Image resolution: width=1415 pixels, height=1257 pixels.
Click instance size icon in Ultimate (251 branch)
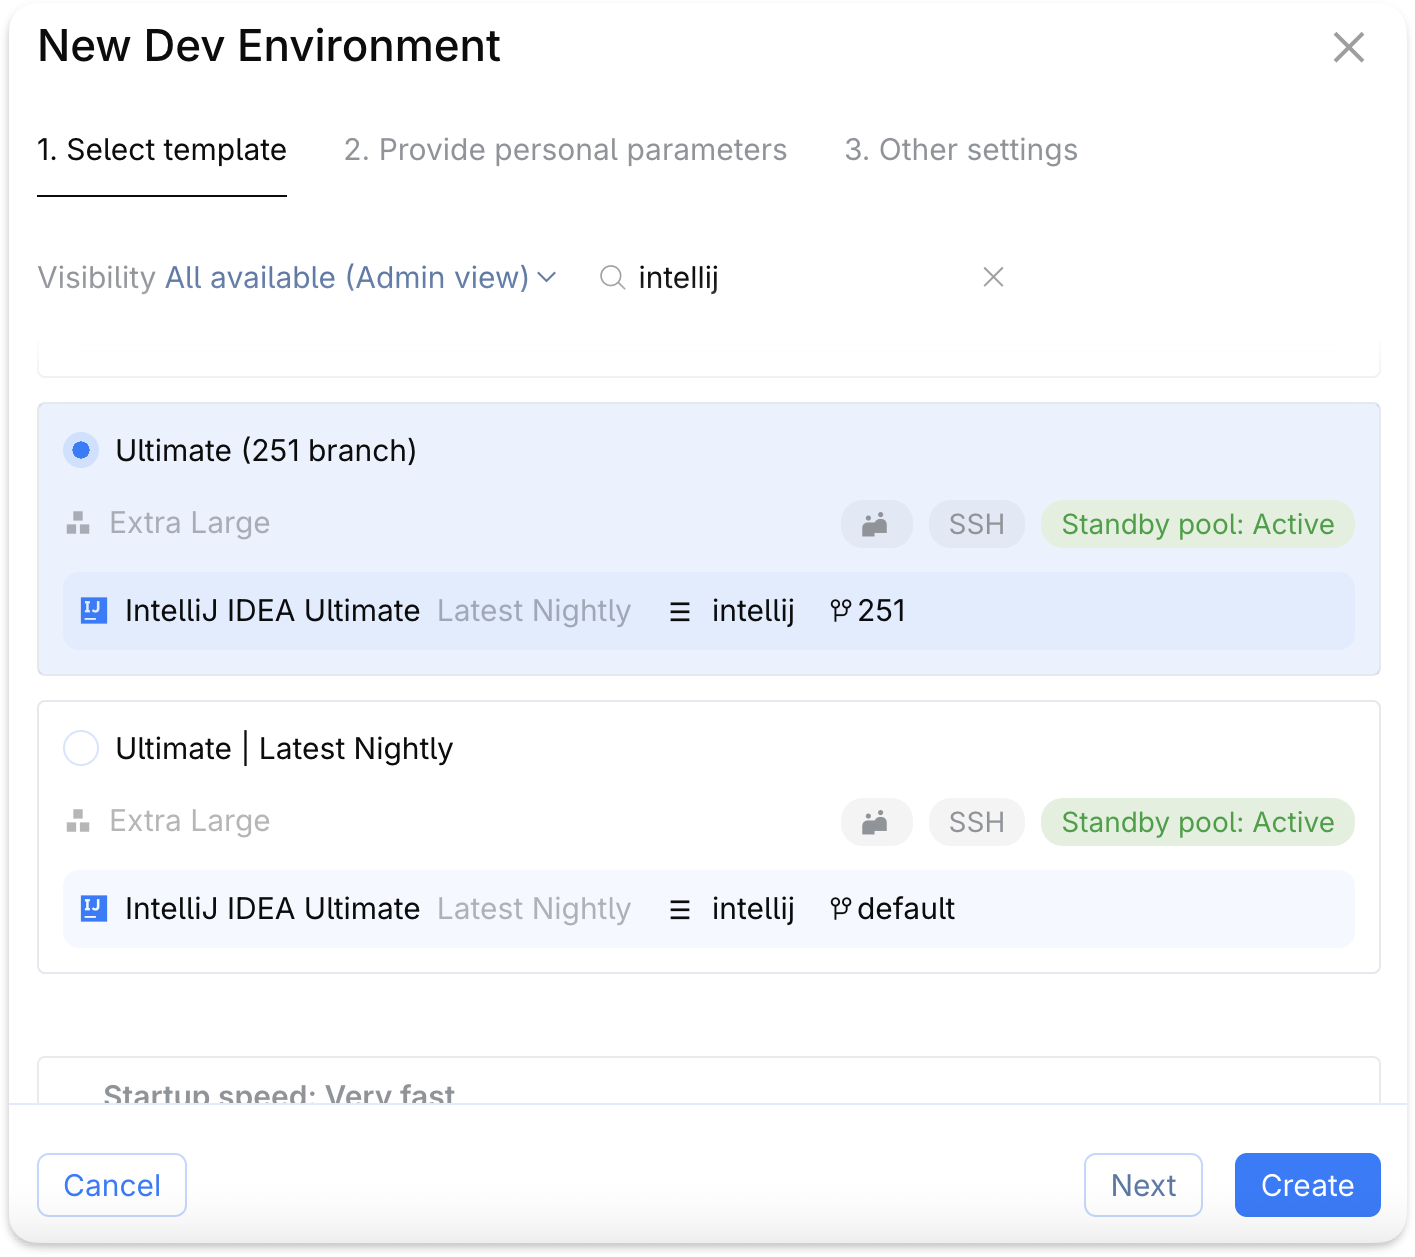78,523
